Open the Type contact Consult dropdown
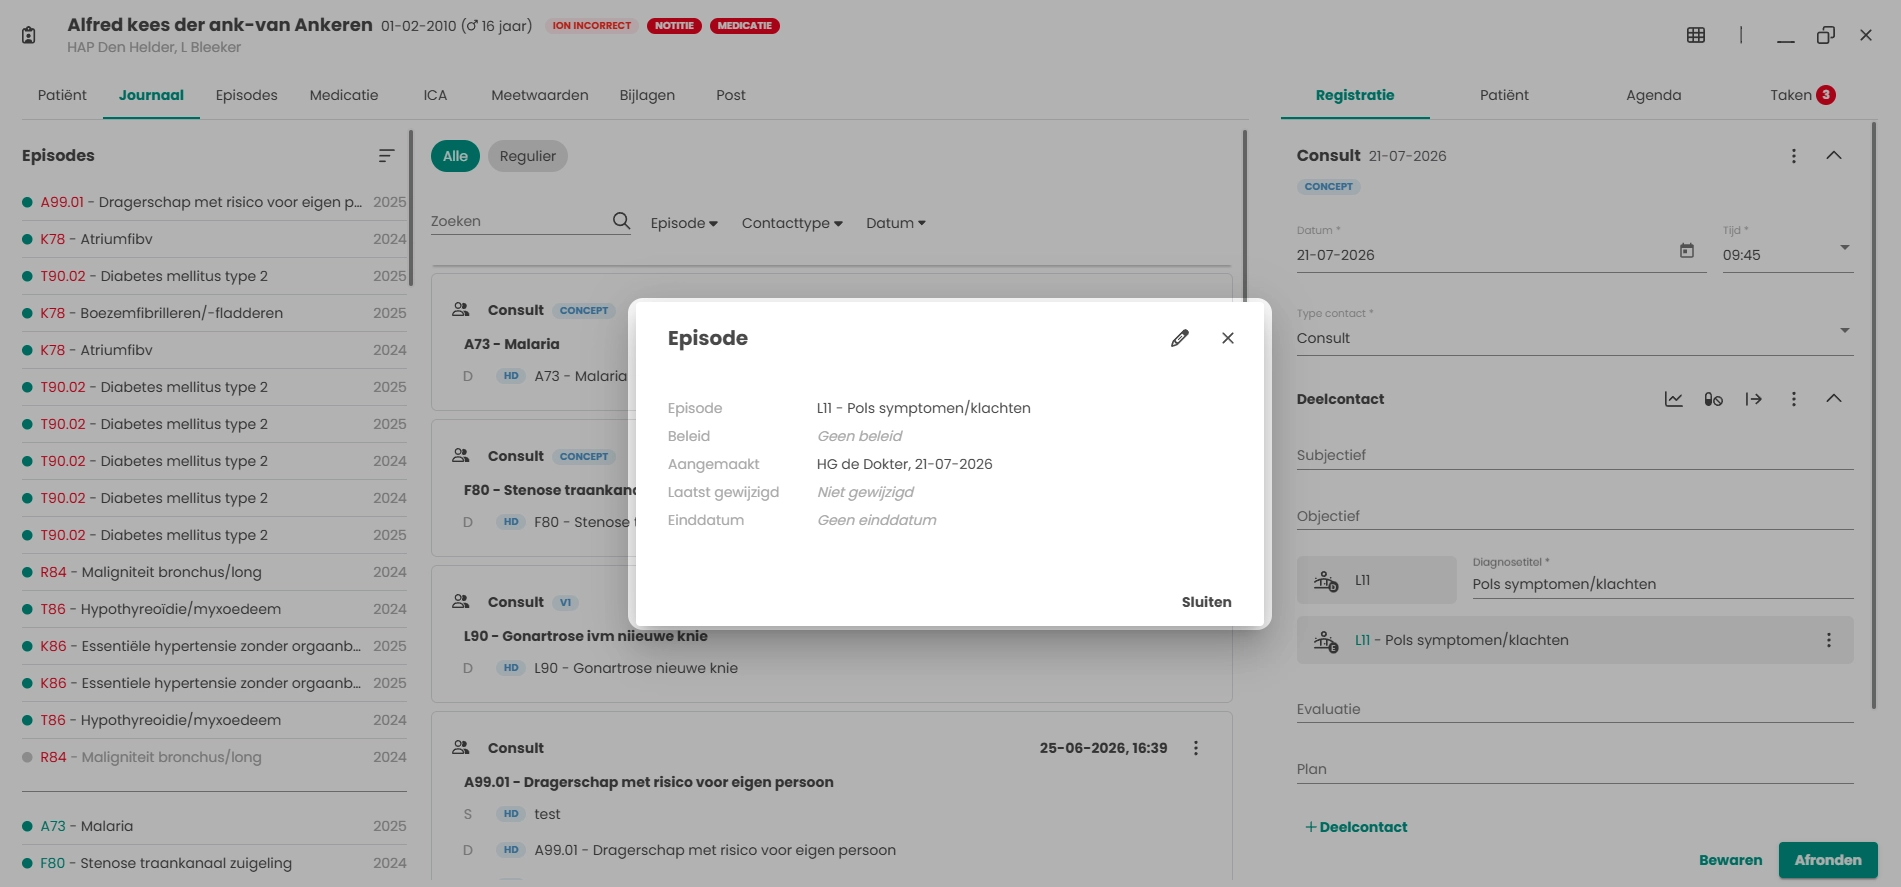The image size is (1901, 887). pos(1575,337)
